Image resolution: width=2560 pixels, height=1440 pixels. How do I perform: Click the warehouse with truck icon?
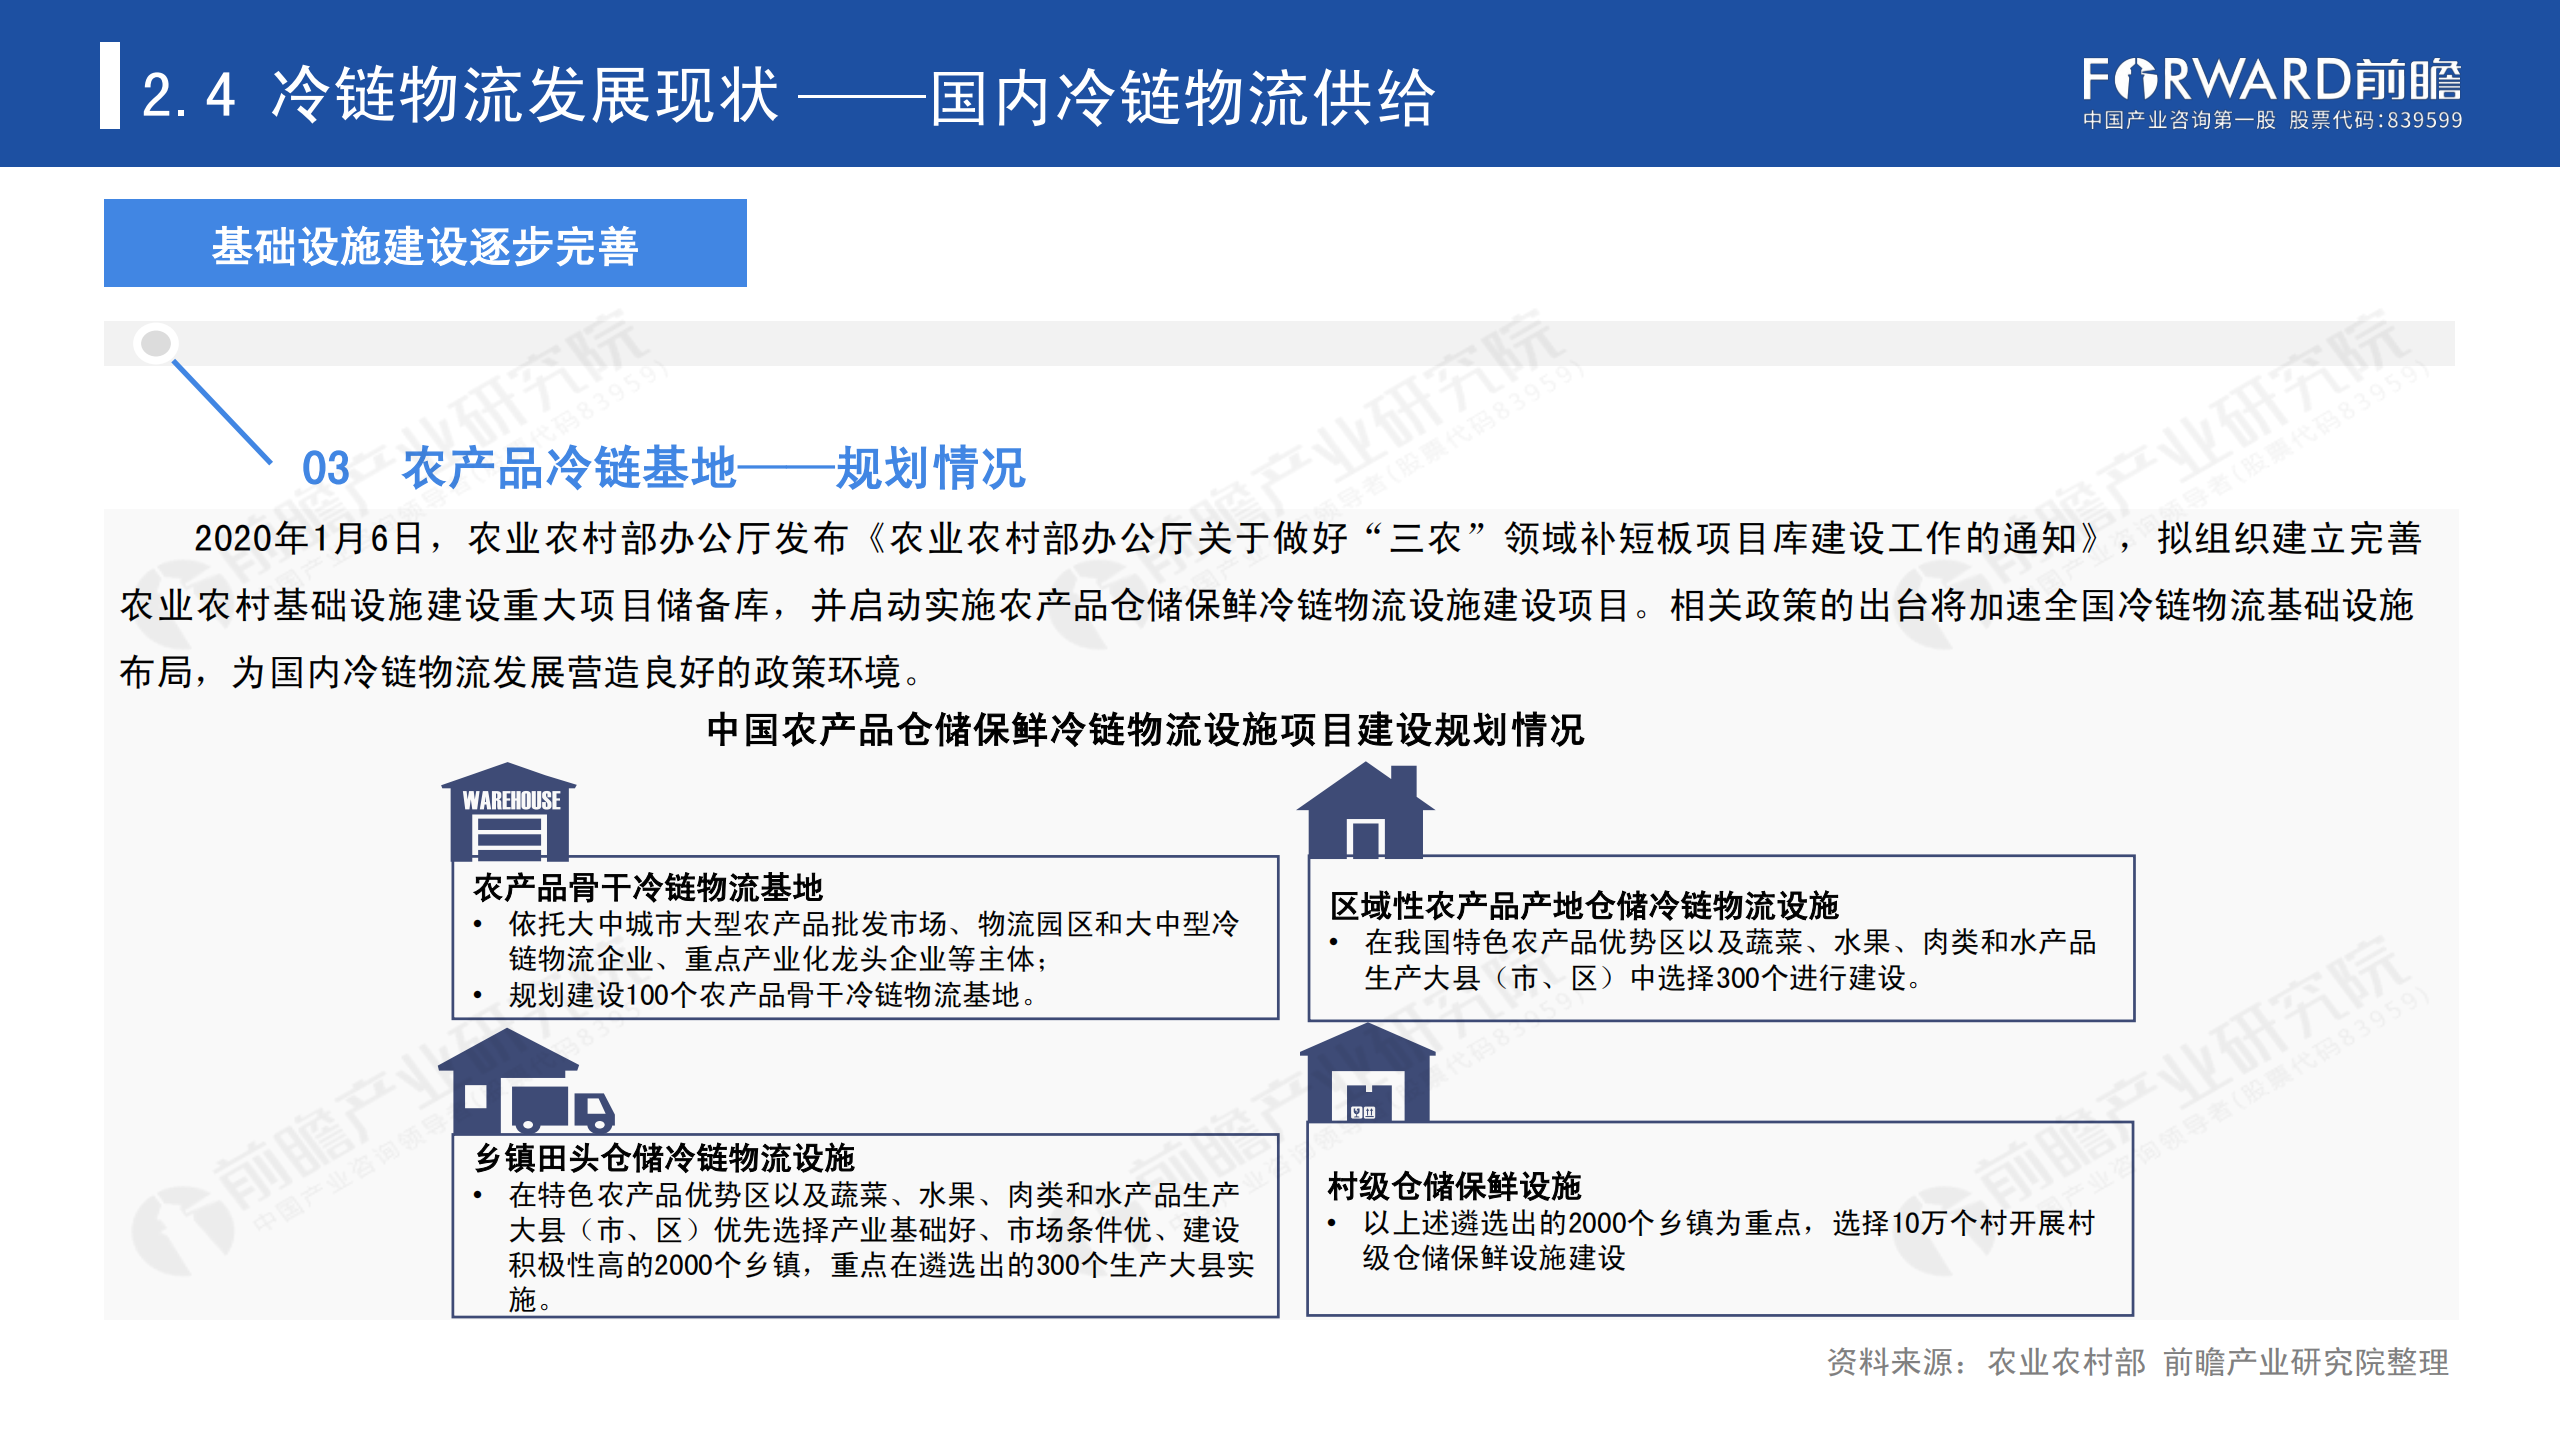(527, 1083)
